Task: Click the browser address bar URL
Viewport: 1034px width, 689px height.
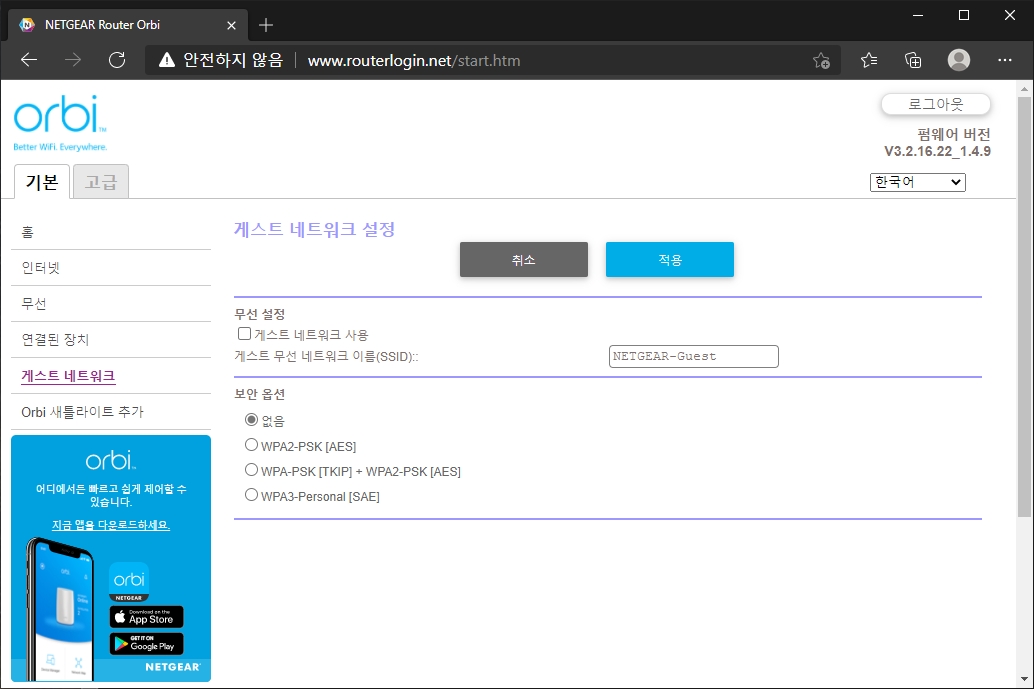Action: click(414, 61)
